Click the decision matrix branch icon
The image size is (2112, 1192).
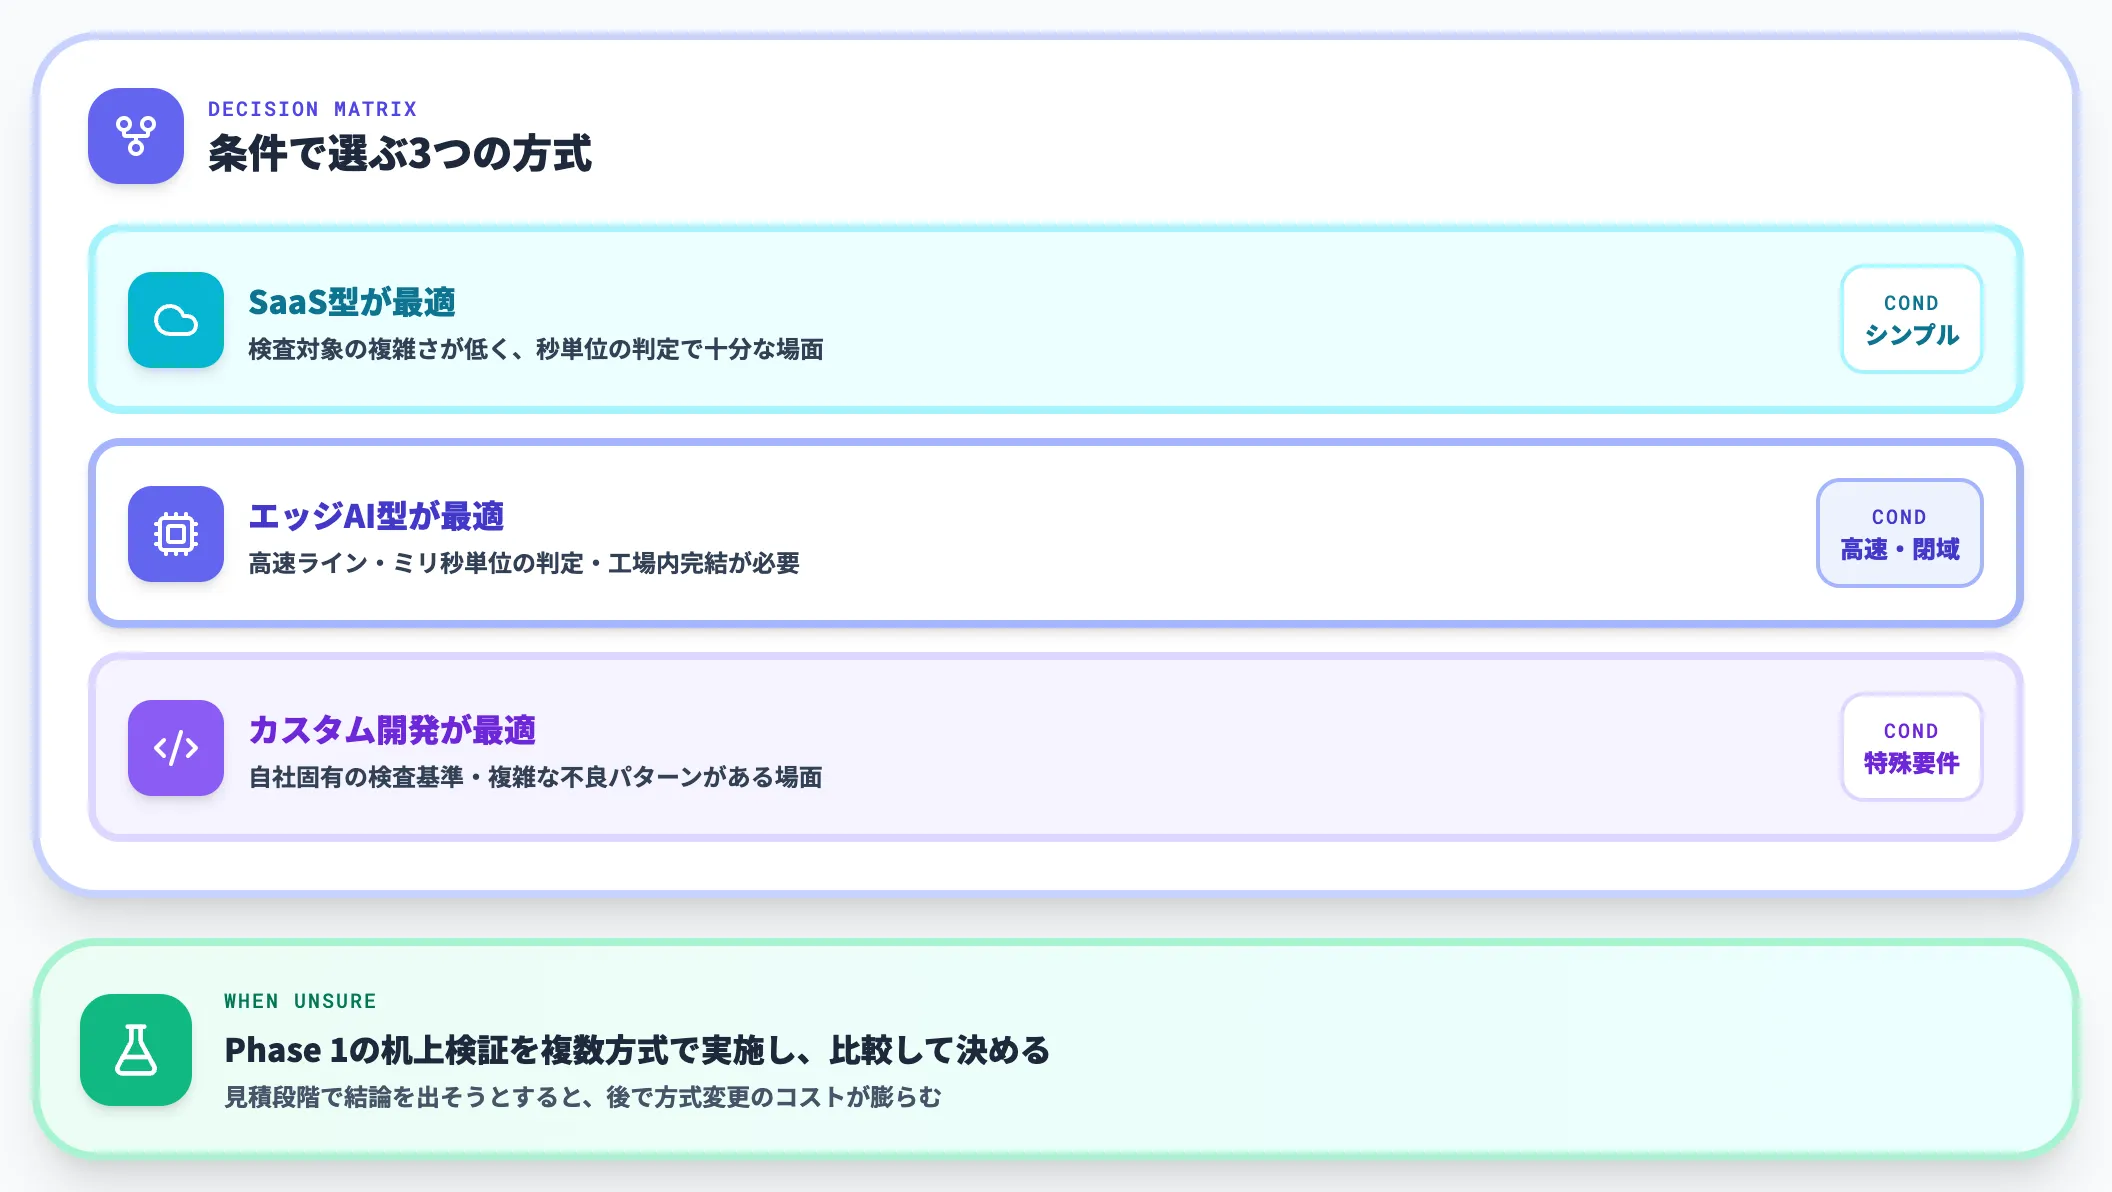tap(135, 136)
